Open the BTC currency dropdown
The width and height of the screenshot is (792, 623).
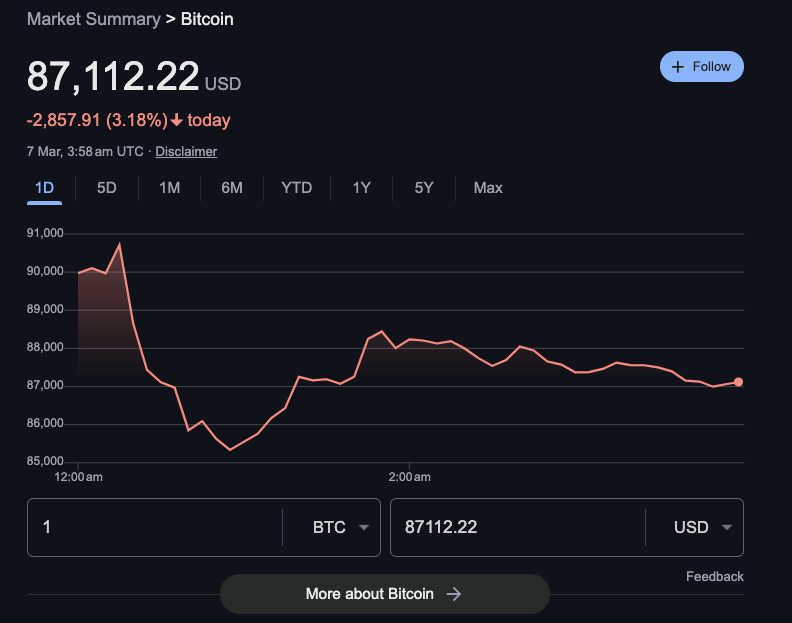[340, 528]
